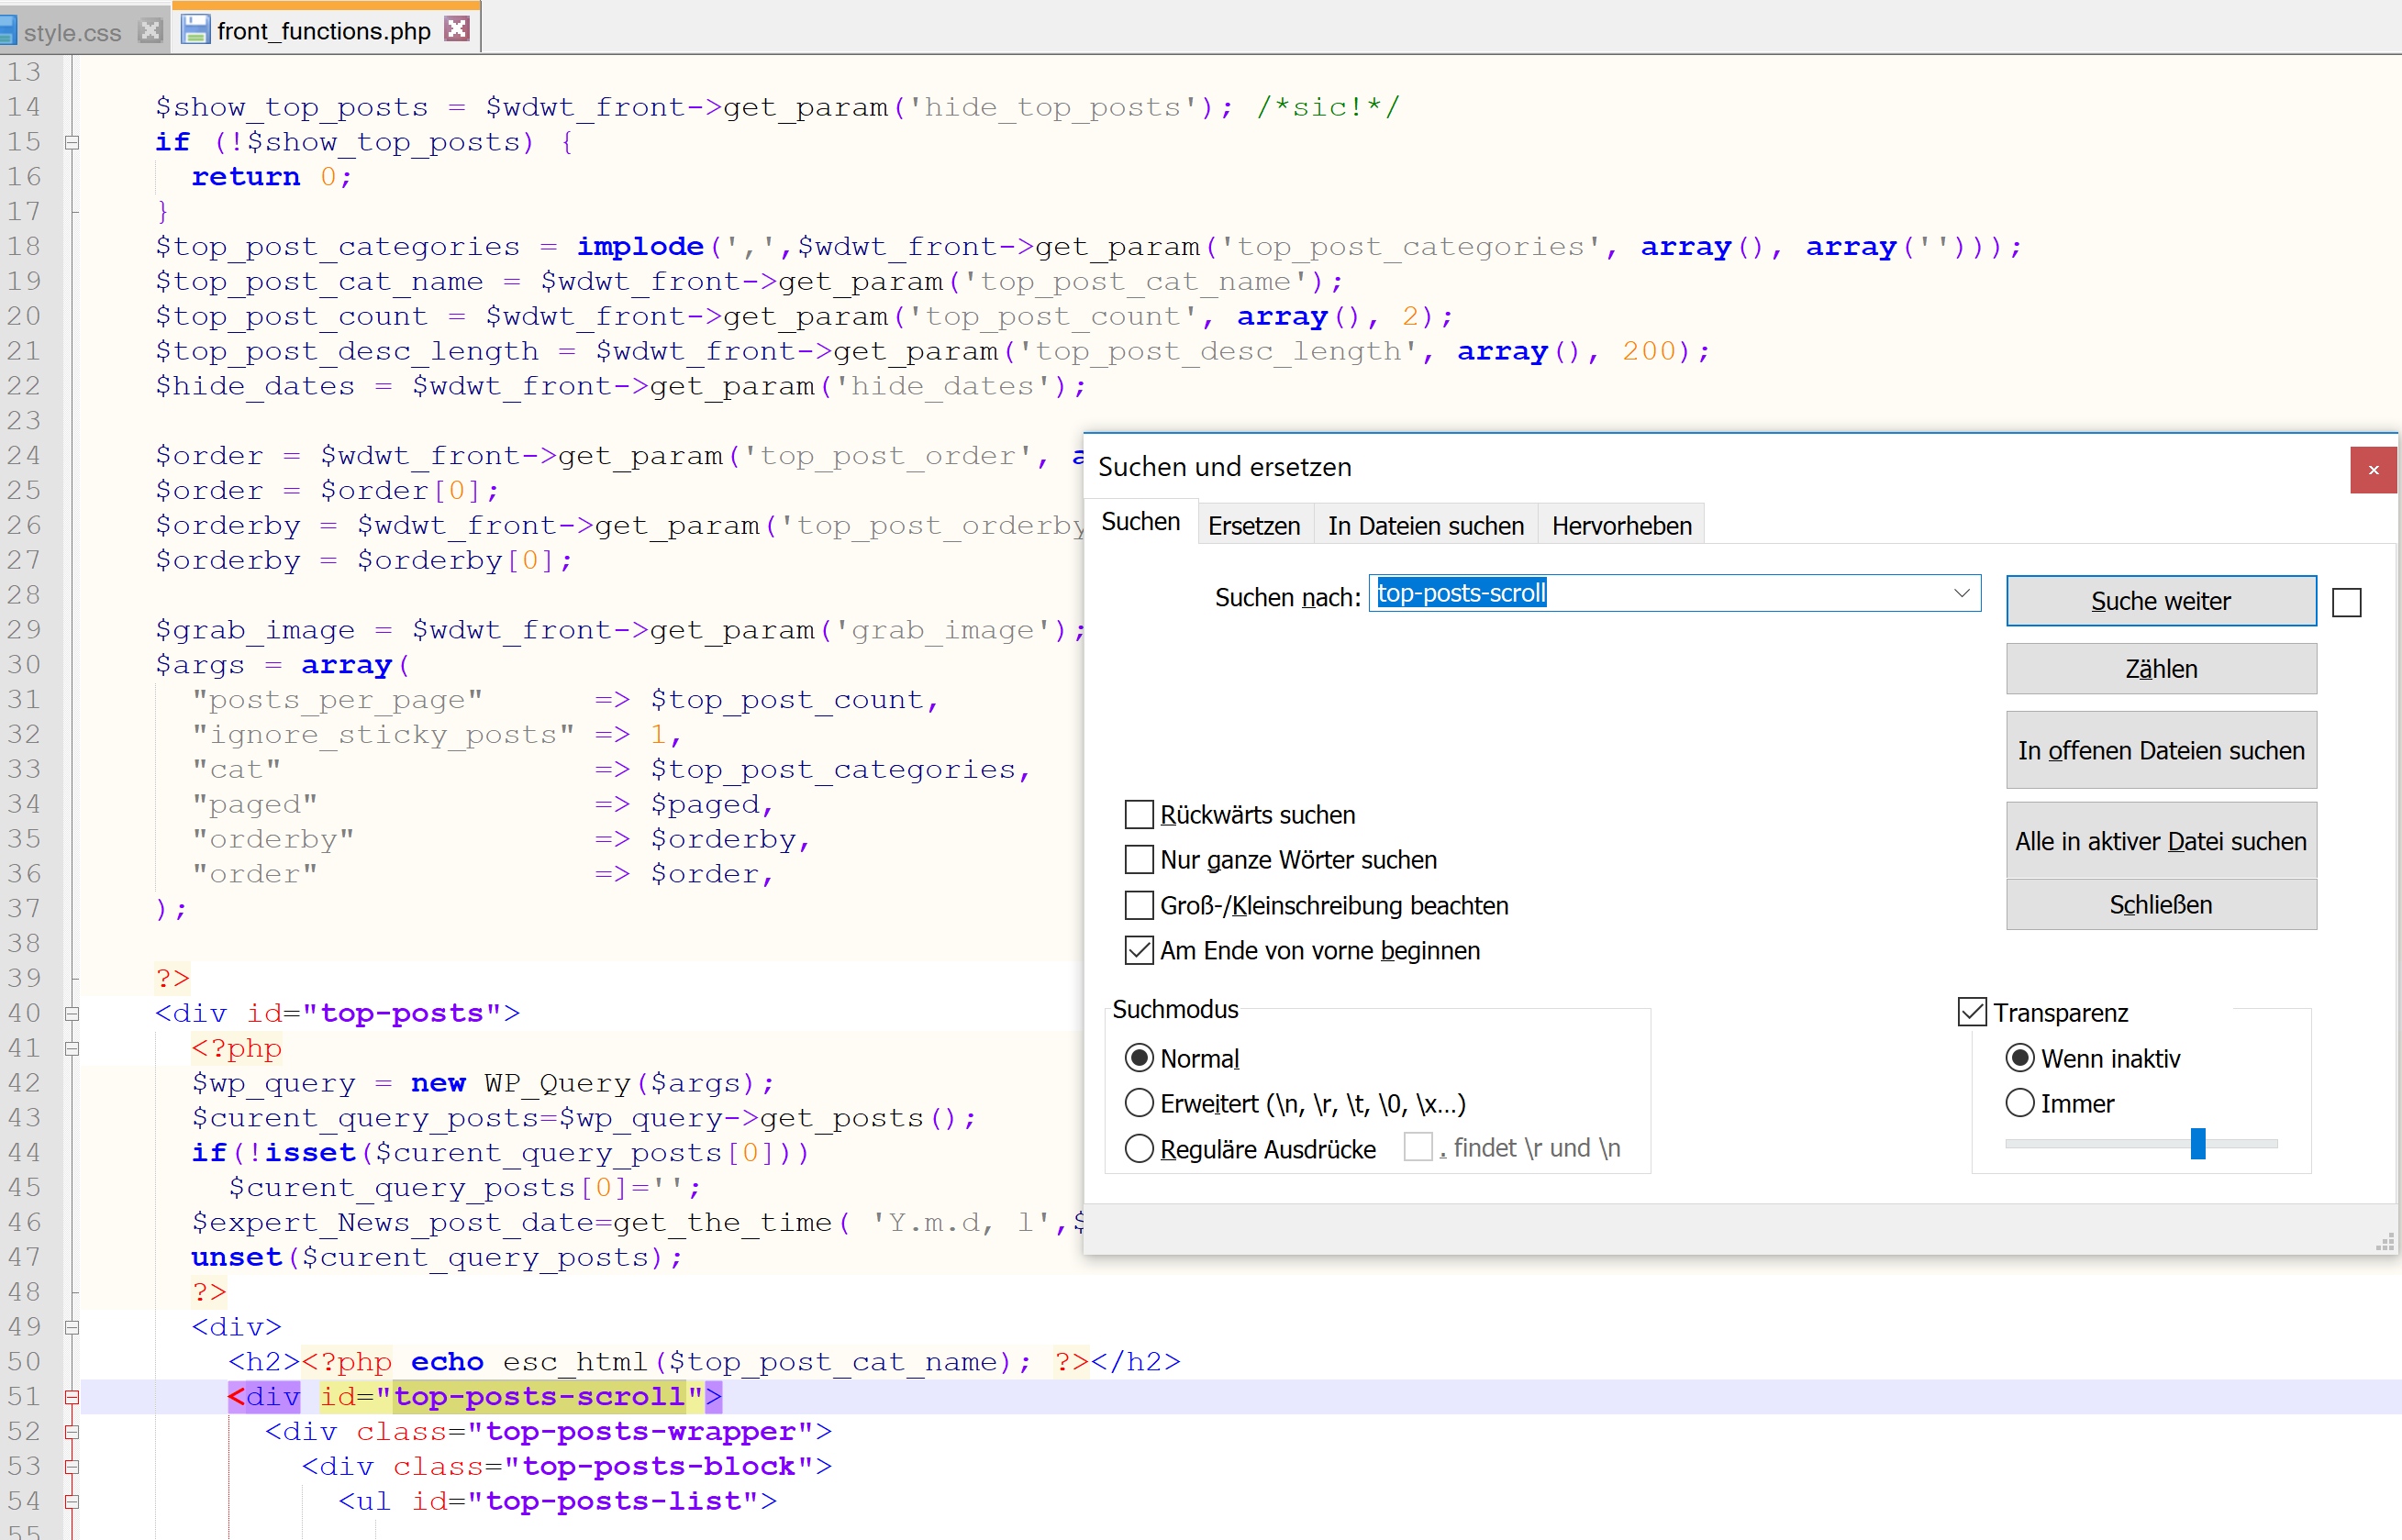Click line number 18 in margin

pos(24,247)
